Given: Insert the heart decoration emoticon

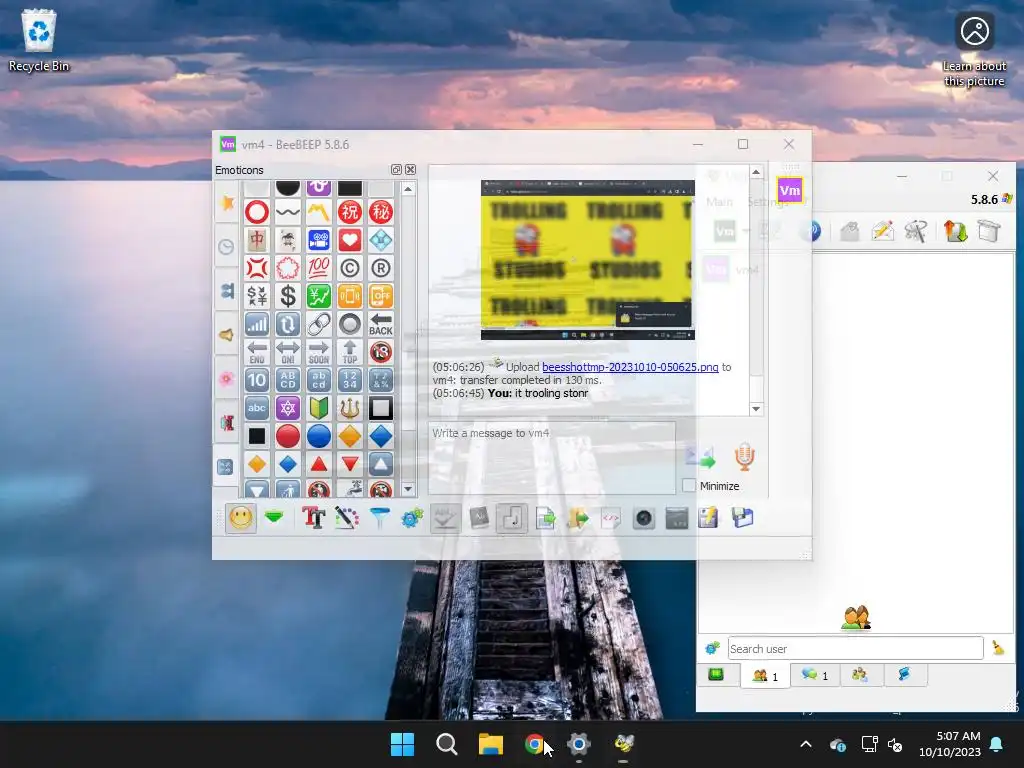Looking at the screenshot, I should [x=349, y=240].
